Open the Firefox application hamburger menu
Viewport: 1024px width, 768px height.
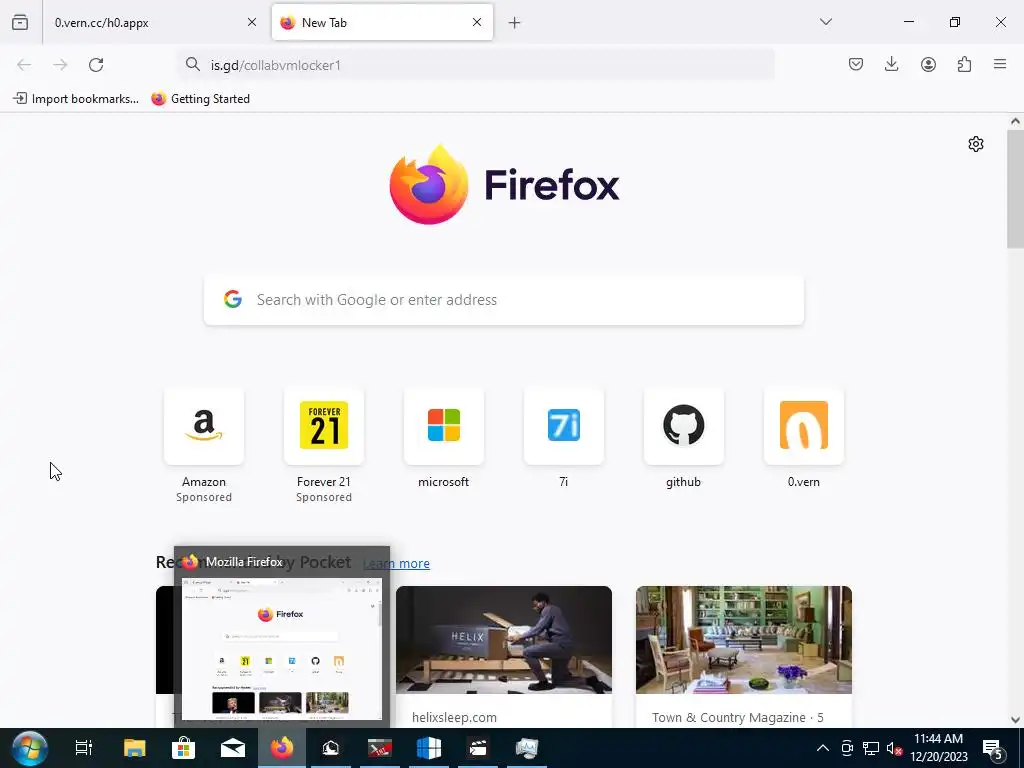[x=1000, y=64]
